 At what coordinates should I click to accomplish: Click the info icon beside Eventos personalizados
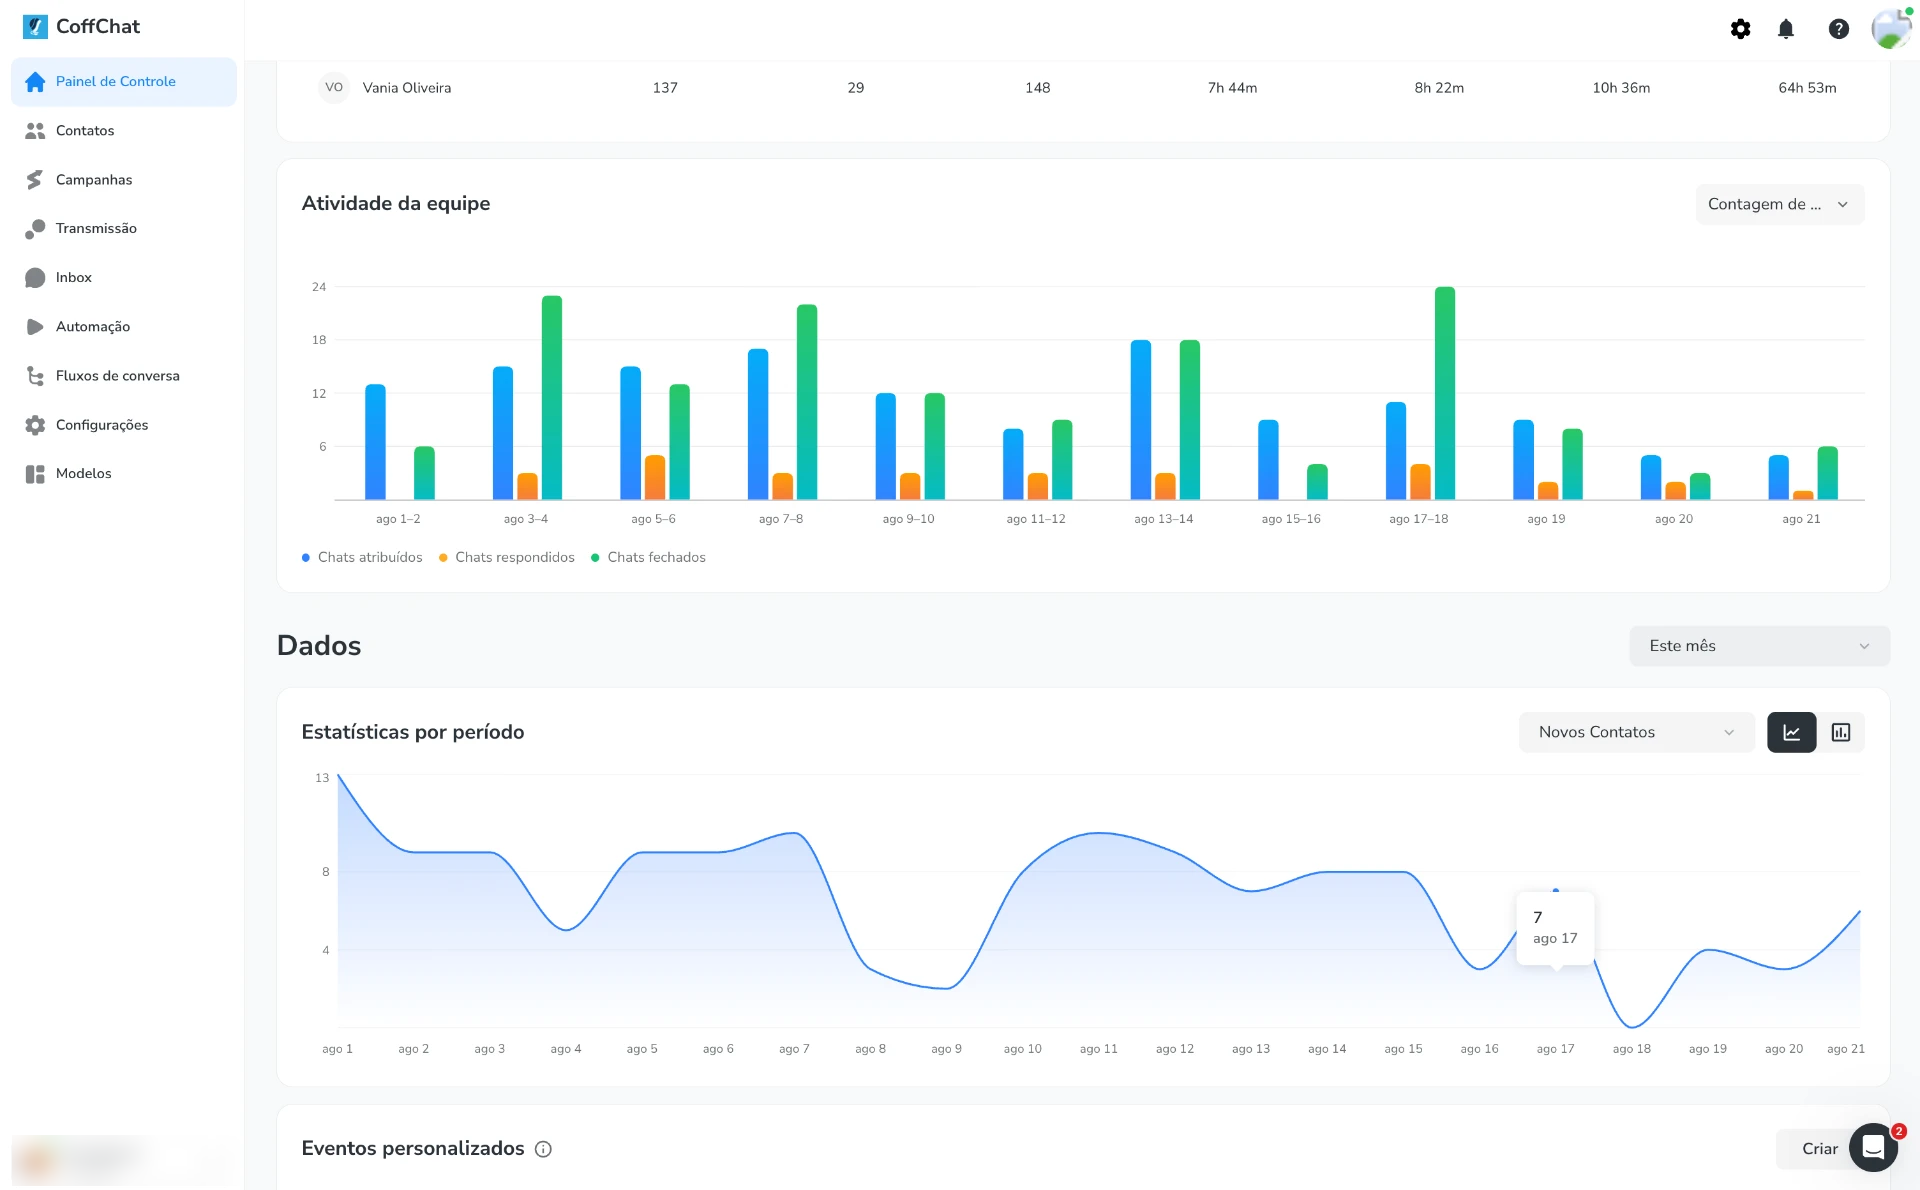(543, 1149)
